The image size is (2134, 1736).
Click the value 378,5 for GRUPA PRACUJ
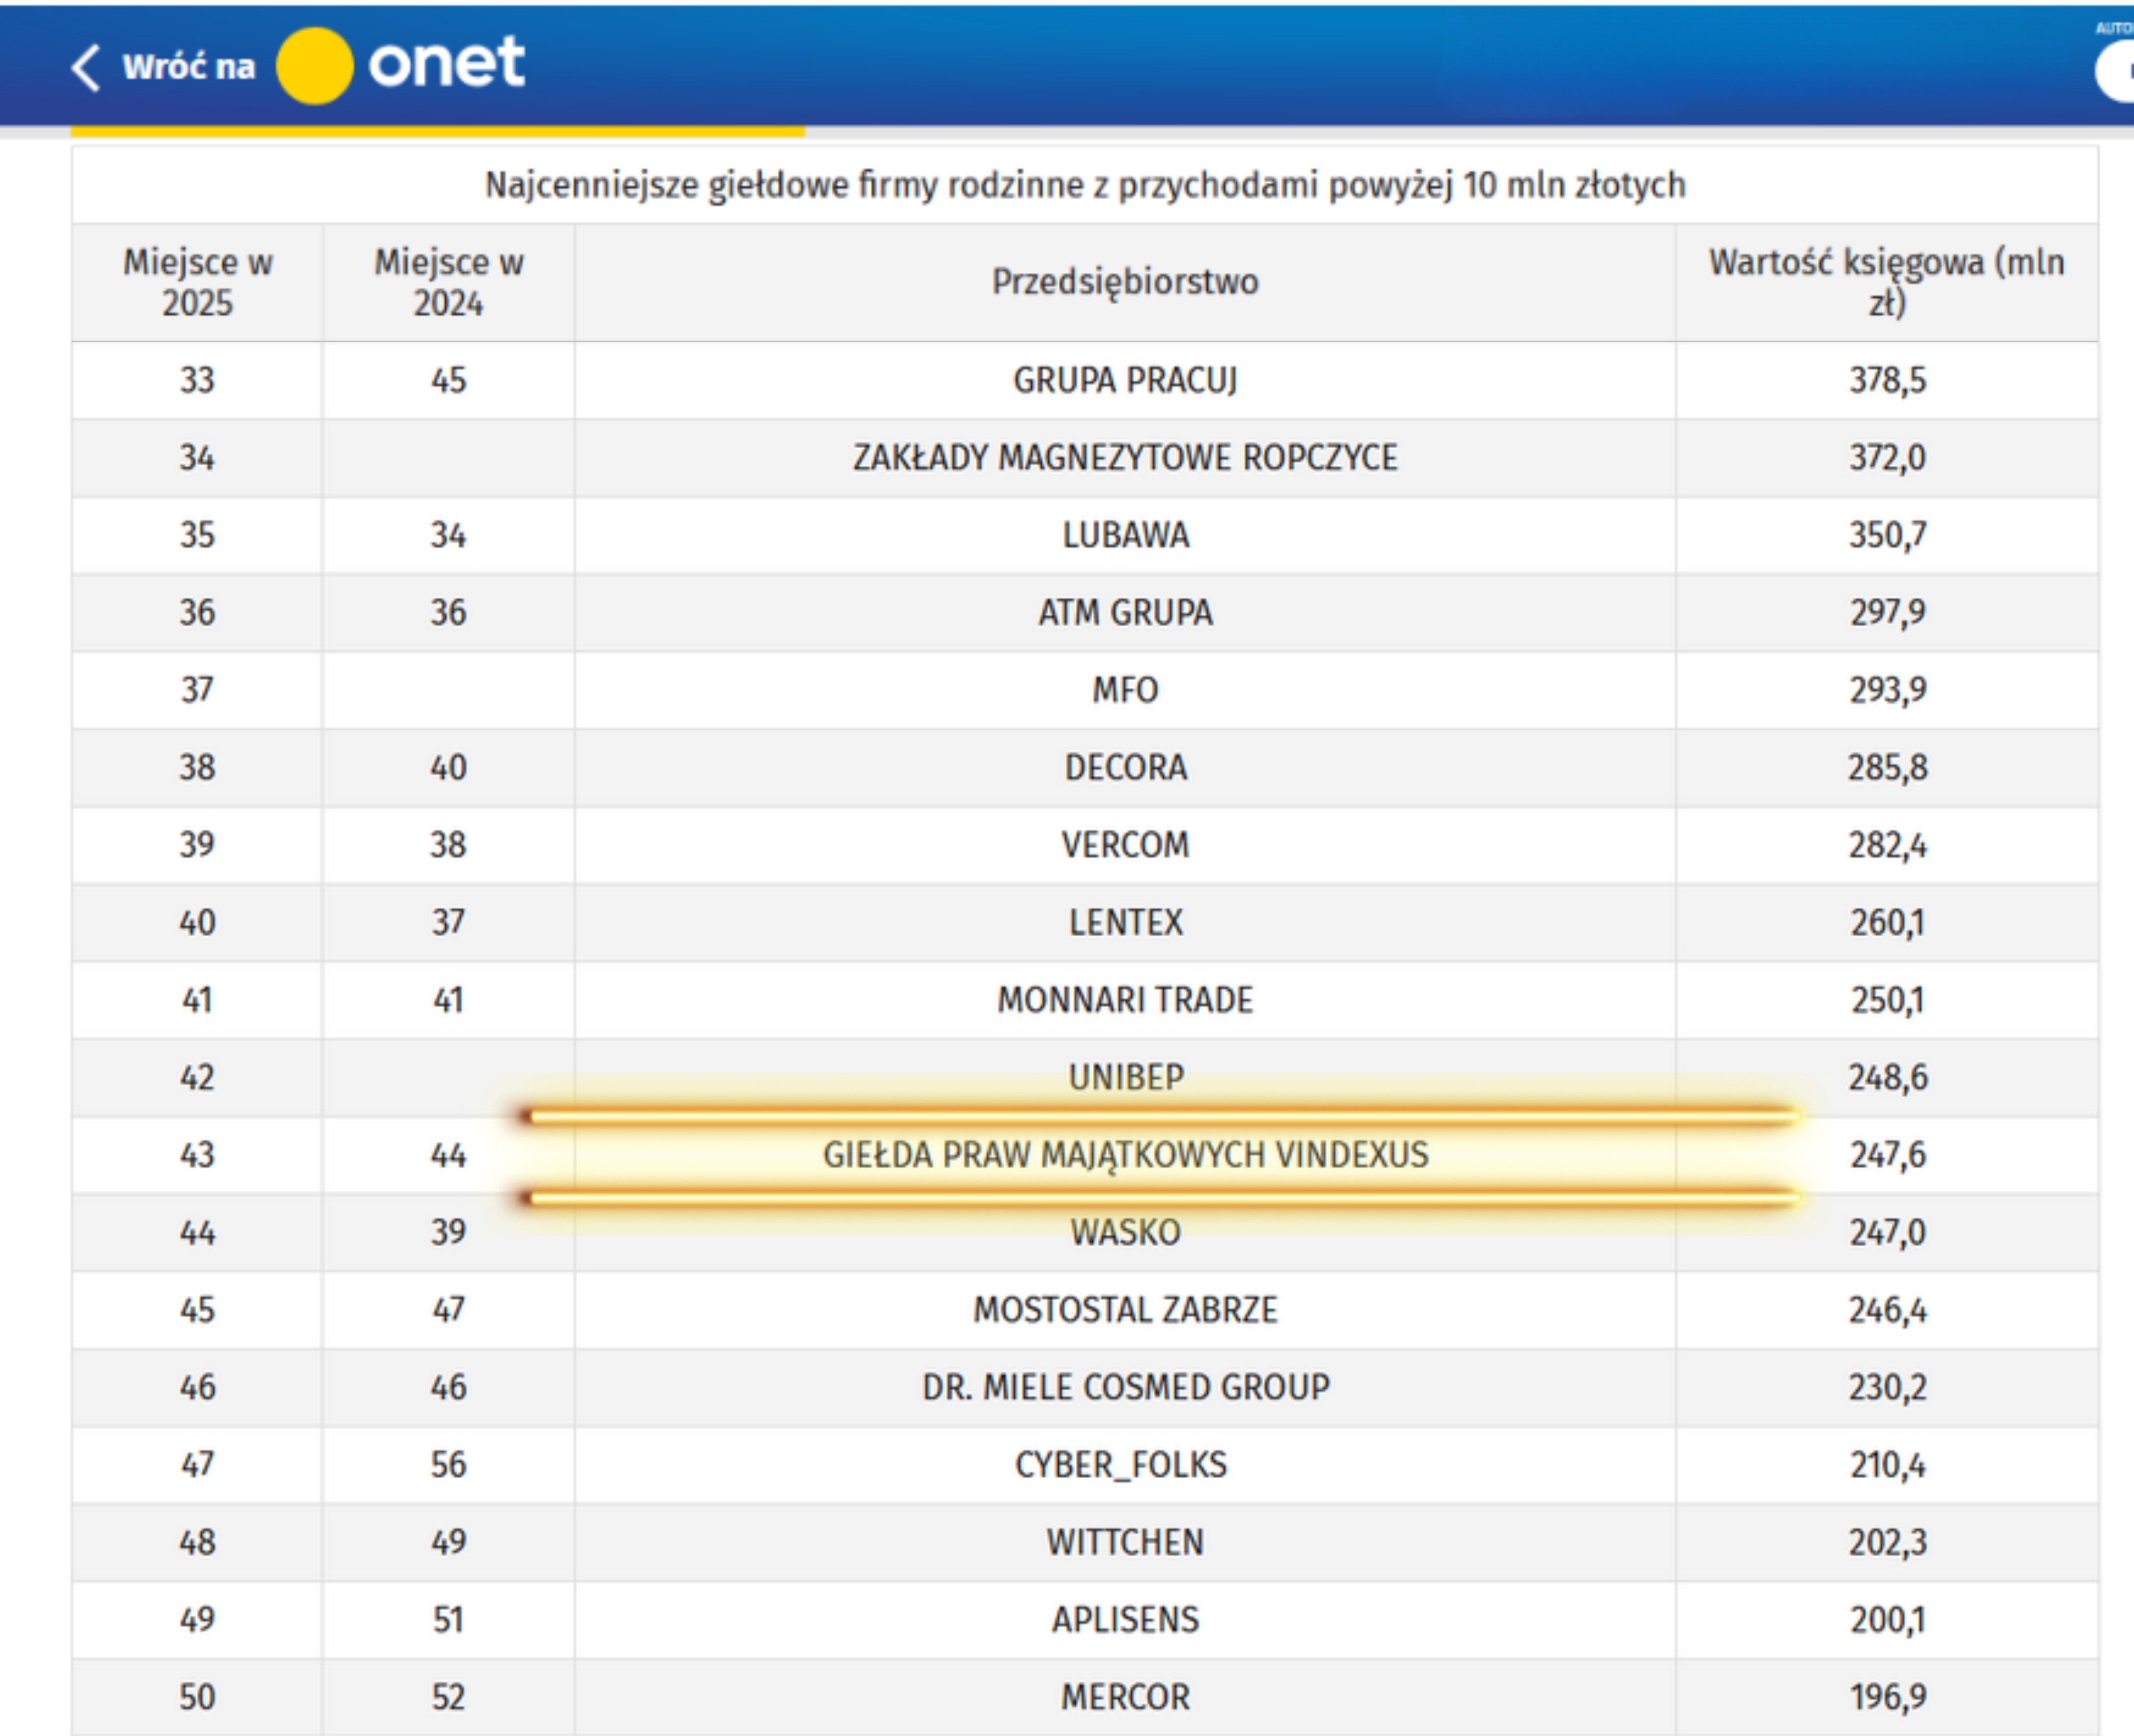pos(1887,380)
